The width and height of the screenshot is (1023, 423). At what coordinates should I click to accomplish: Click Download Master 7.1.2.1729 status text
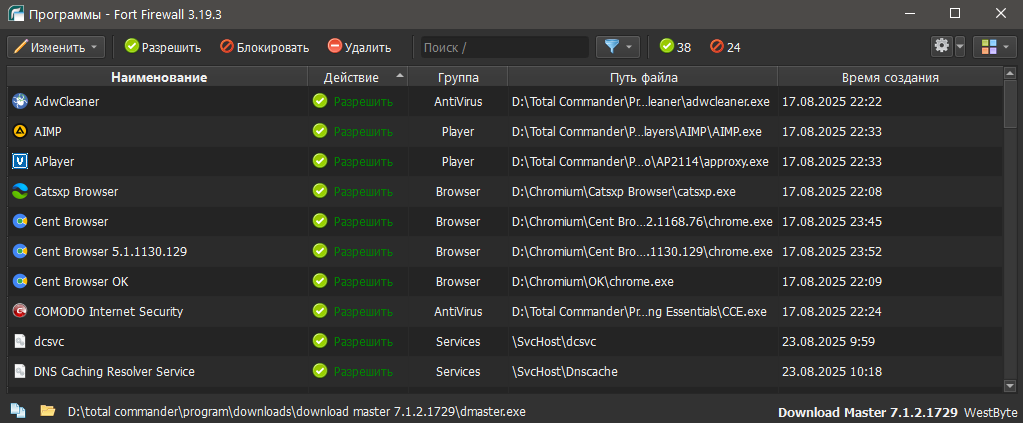[868, 413]
